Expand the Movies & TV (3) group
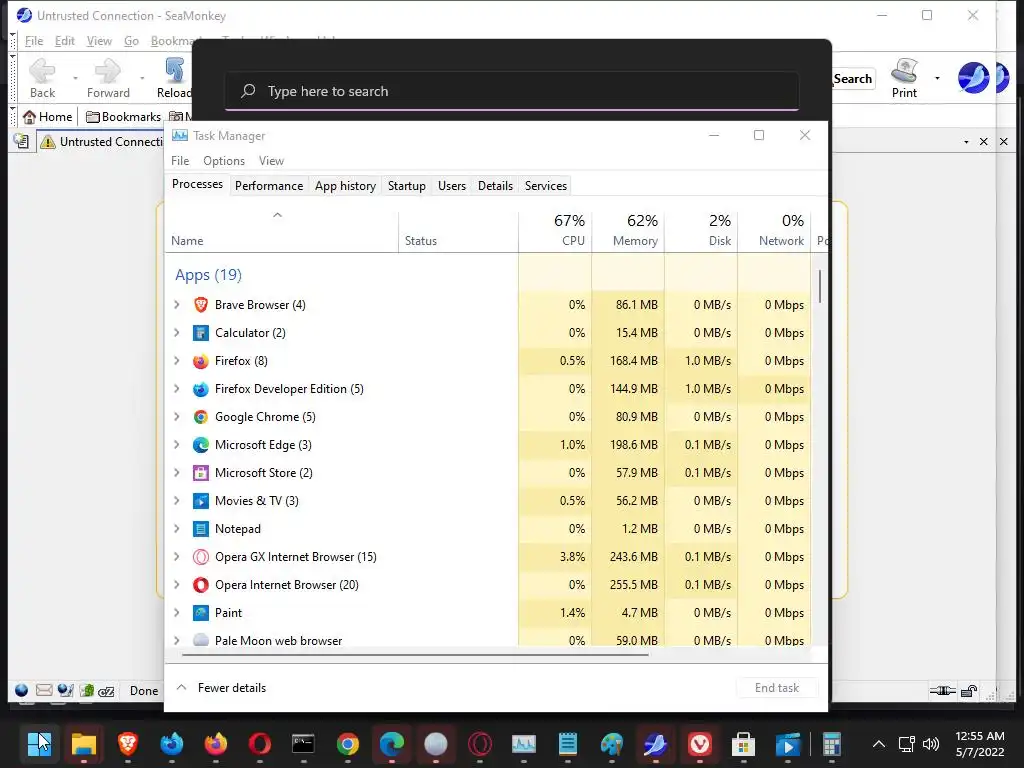 pos(176,501)
